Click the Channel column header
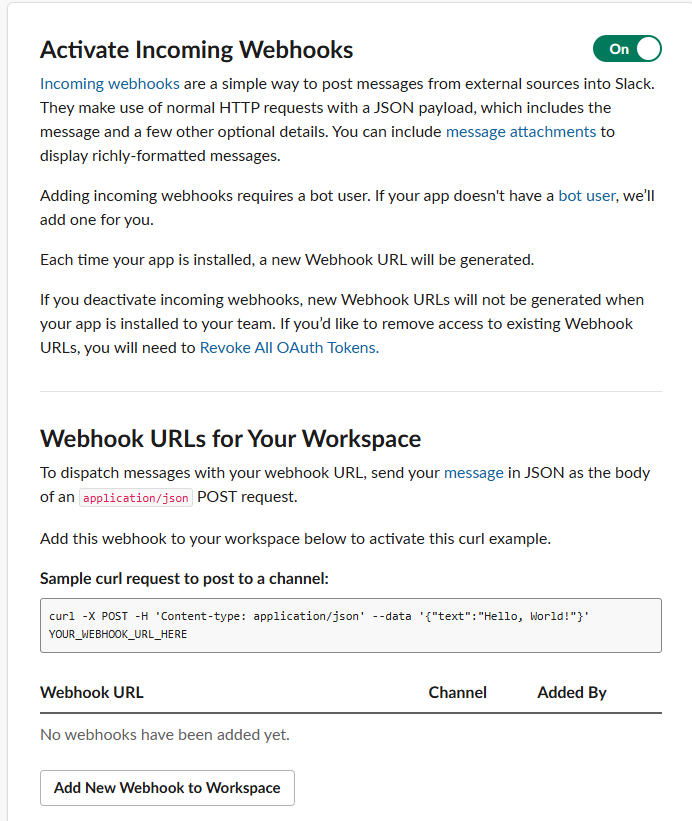Screen dimensions: 692x821 [x=457, y=692]
